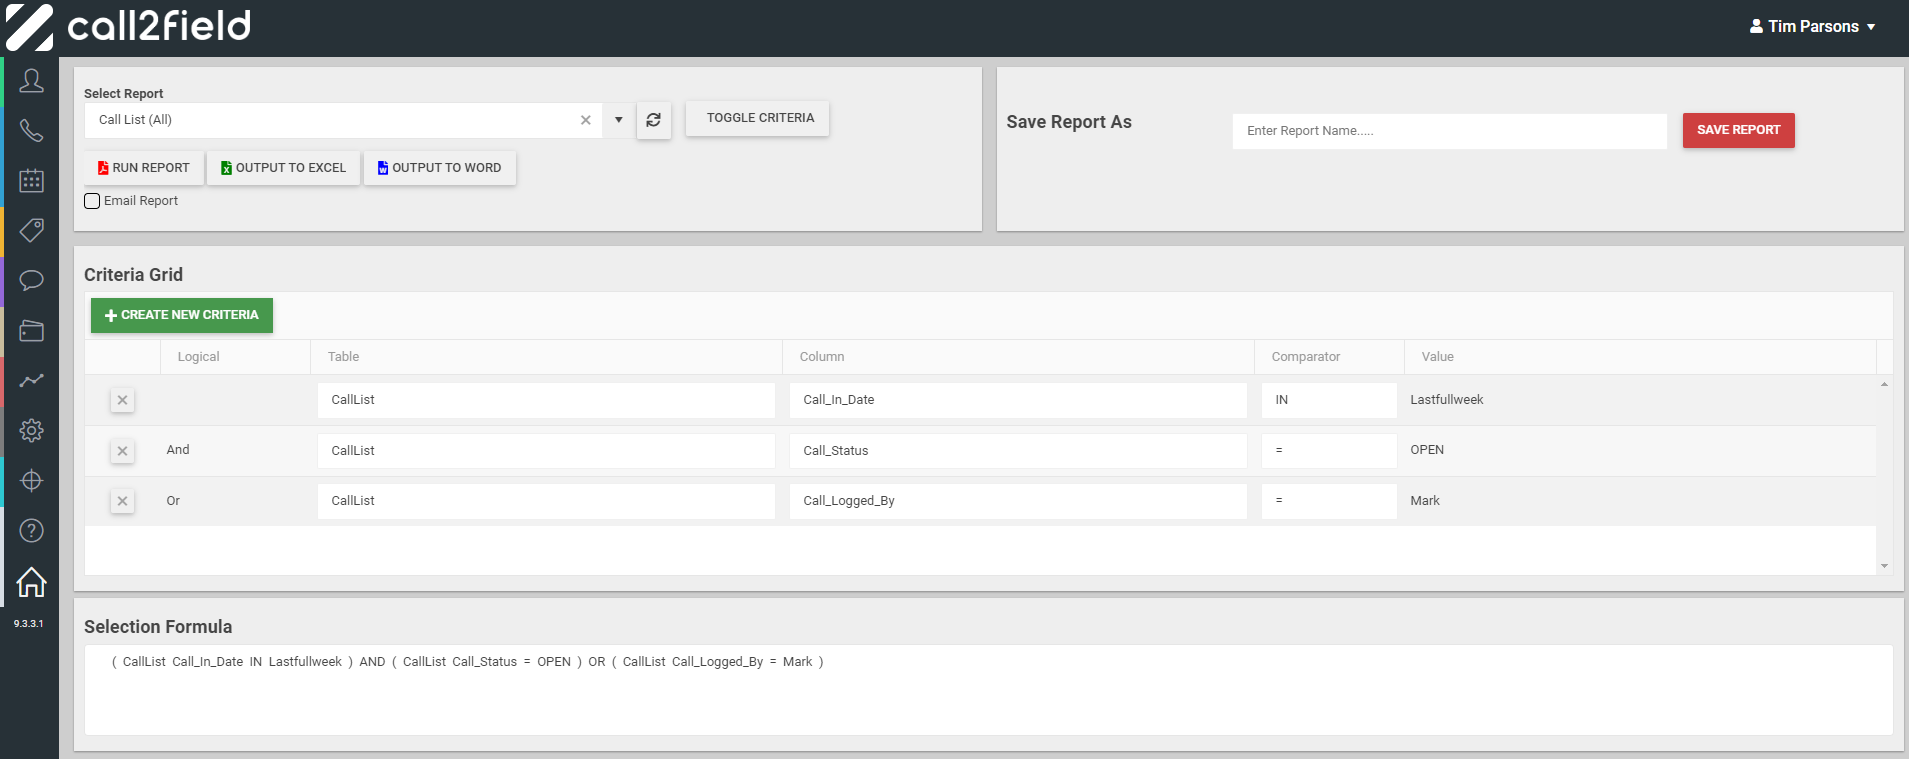Open the IN comparator field for Call_In_Date

click(1328, 400)
